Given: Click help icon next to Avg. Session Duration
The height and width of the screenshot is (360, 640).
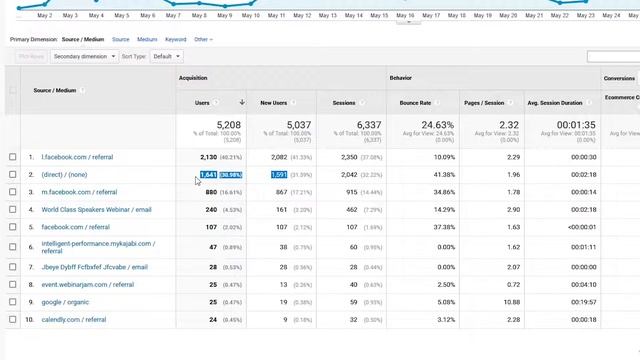Looking at the screenshot, I should coord(589,103).
